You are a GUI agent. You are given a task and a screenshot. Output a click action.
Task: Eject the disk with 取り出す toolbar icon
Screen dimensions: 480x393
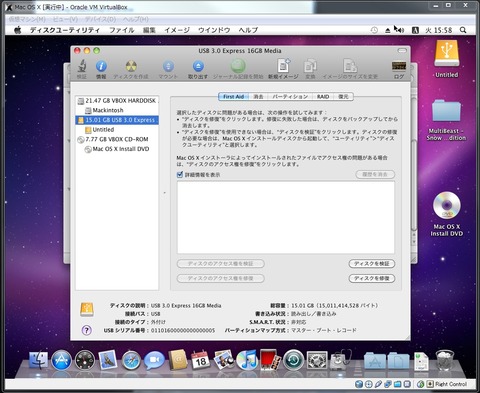[x=198, y=66]
